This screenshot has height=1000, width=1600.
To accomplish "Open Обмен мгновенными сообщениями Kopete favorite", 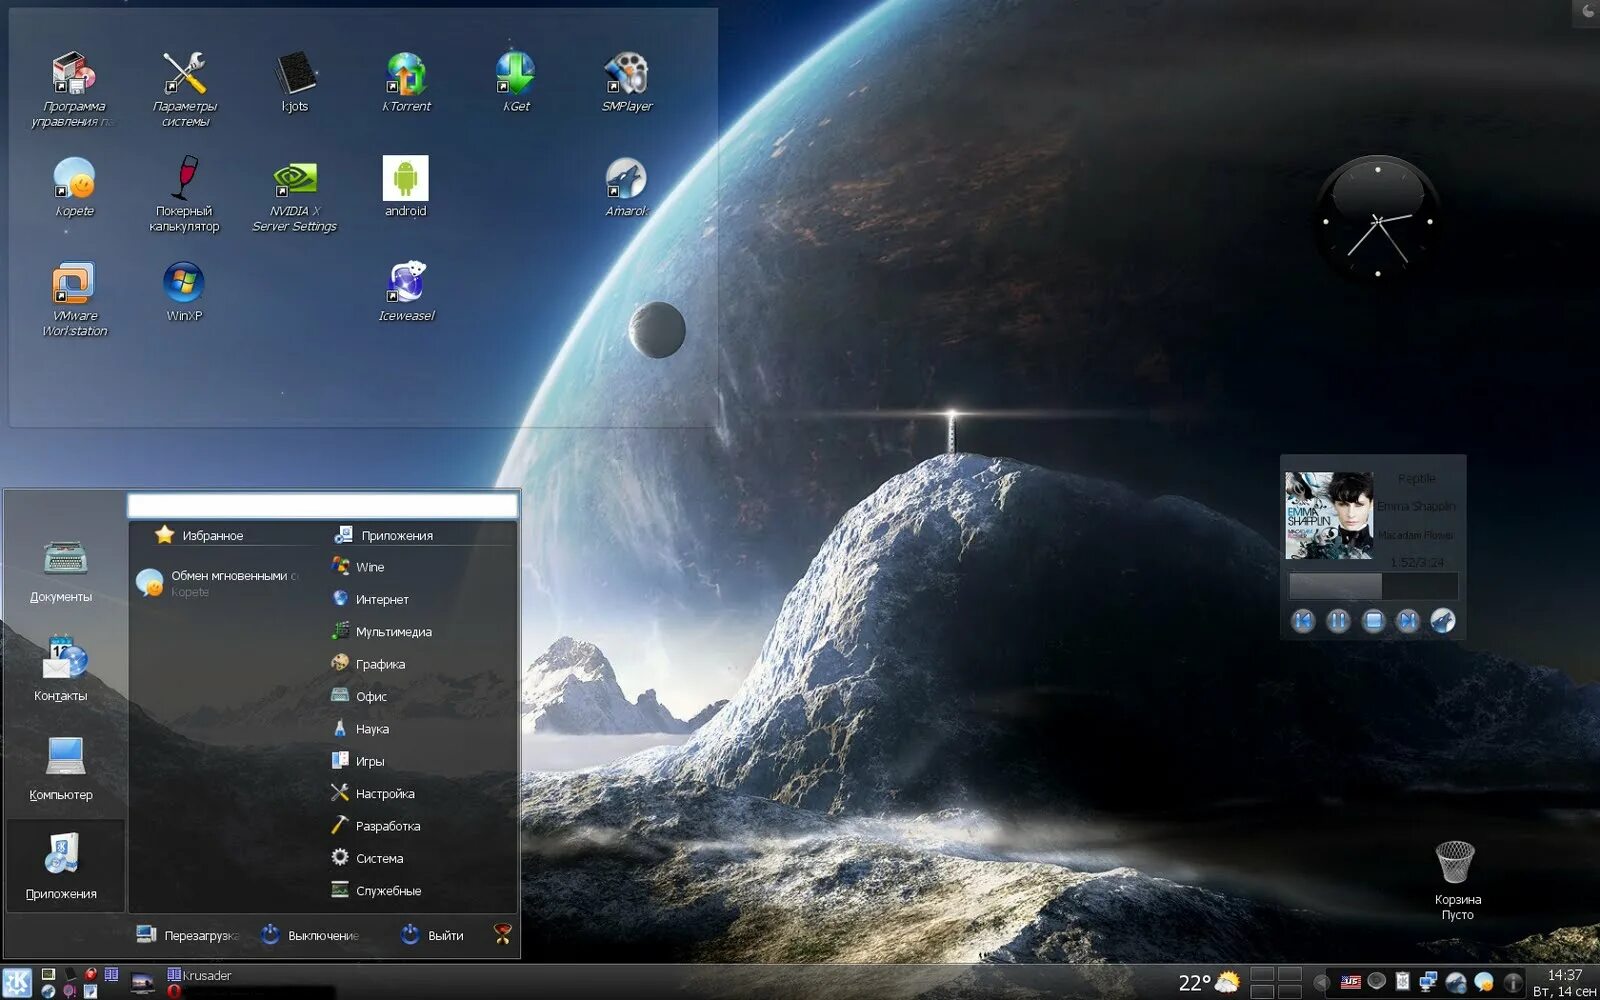I will pos(218,582).
